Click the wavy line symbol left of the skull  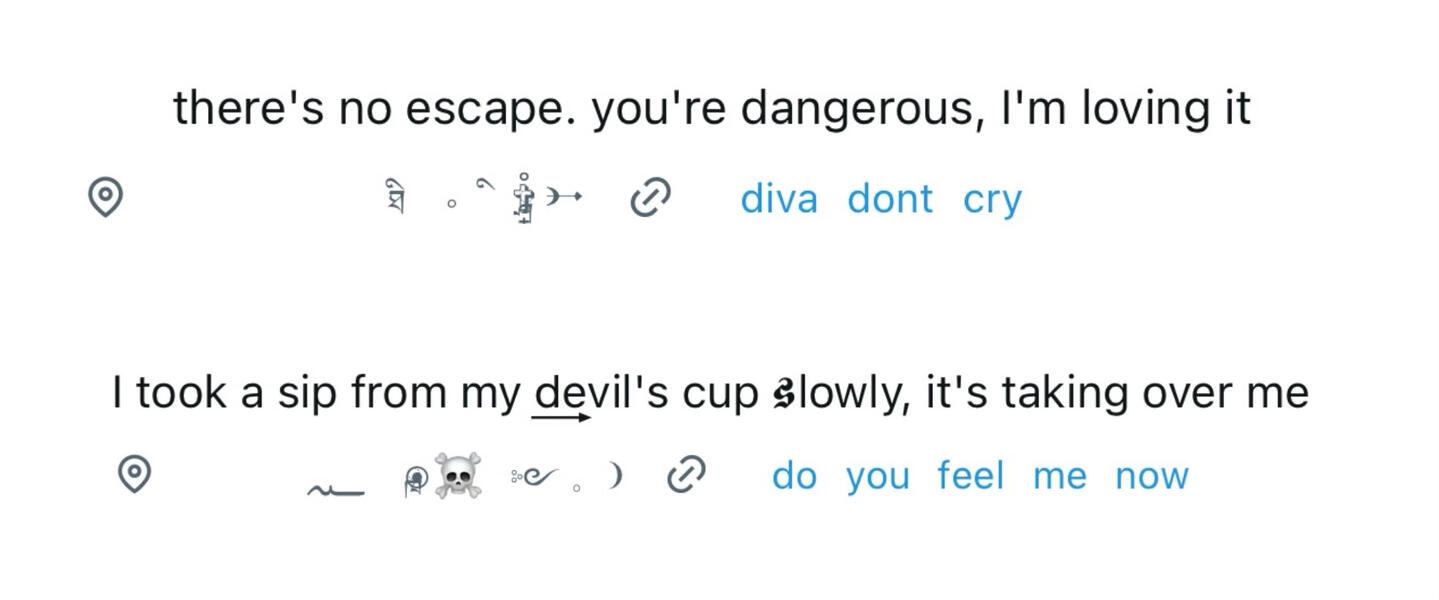tap(335, 489)
